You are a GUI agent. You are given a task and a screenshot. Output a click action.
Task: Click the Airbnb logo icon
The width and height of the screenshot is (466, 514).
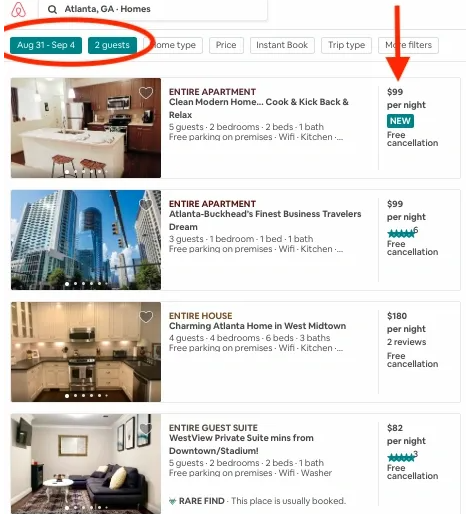coord(18,9)
